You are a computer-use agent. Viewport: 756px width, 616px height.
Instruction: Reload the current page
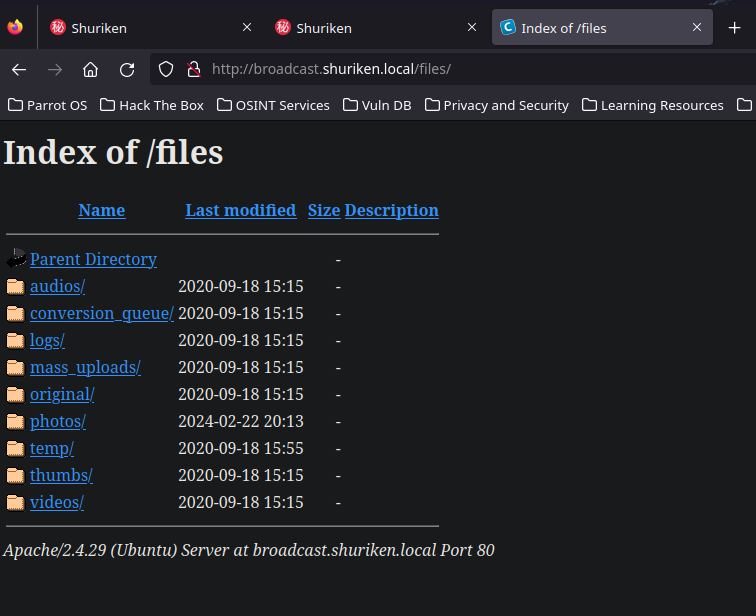[x=127, y=70]
